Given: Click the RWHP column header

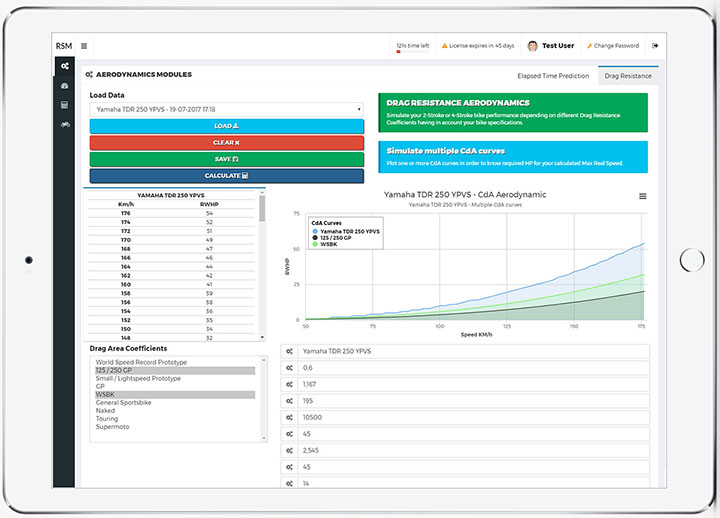Looking at the screenshot, I should [x=209, y=204].
